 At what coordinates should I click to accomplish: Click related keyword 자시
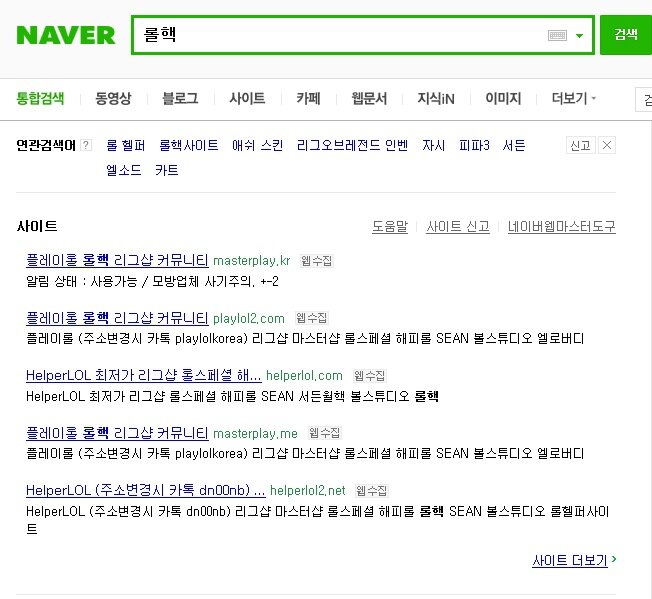pyautogui.click(x=433, y=145)
